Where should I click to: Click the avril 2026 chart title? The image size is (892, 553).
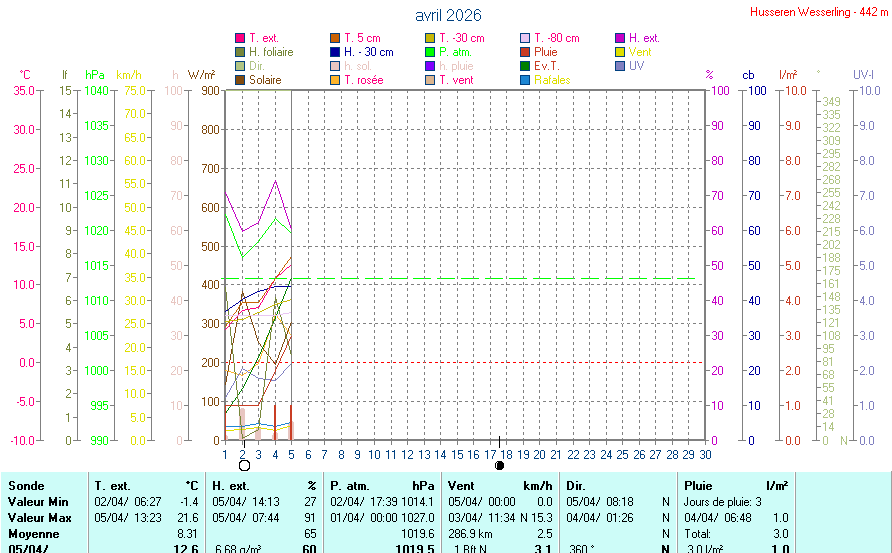coord(447,15)
